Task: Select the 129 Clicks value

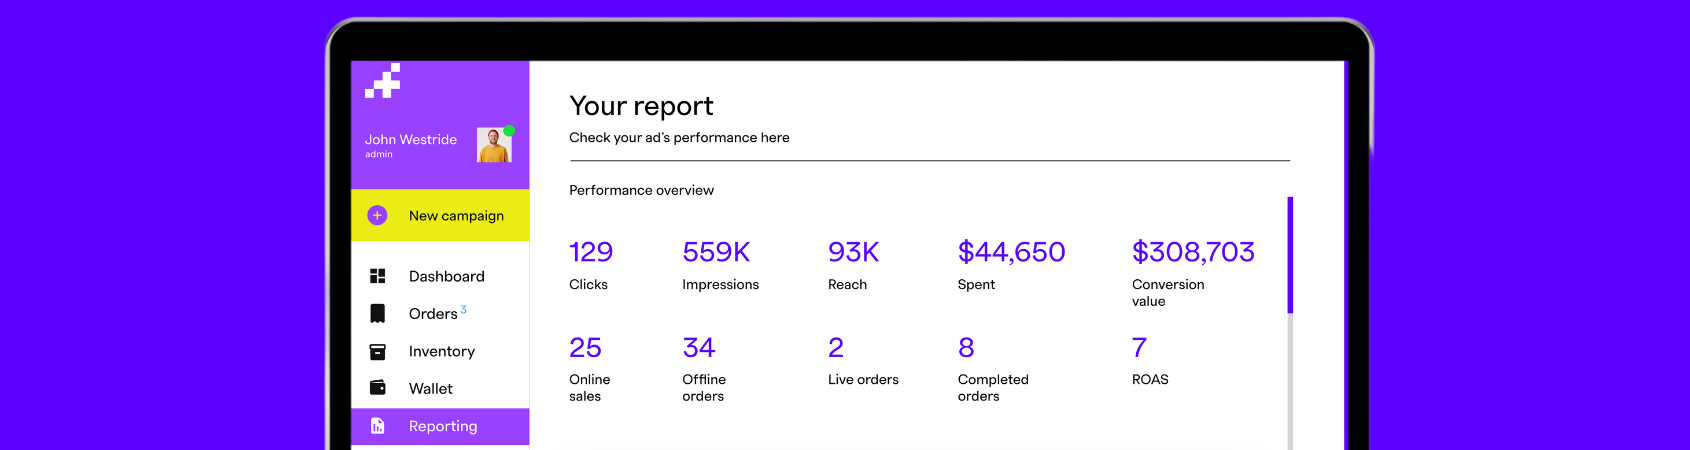Action: tap(591, 252)
